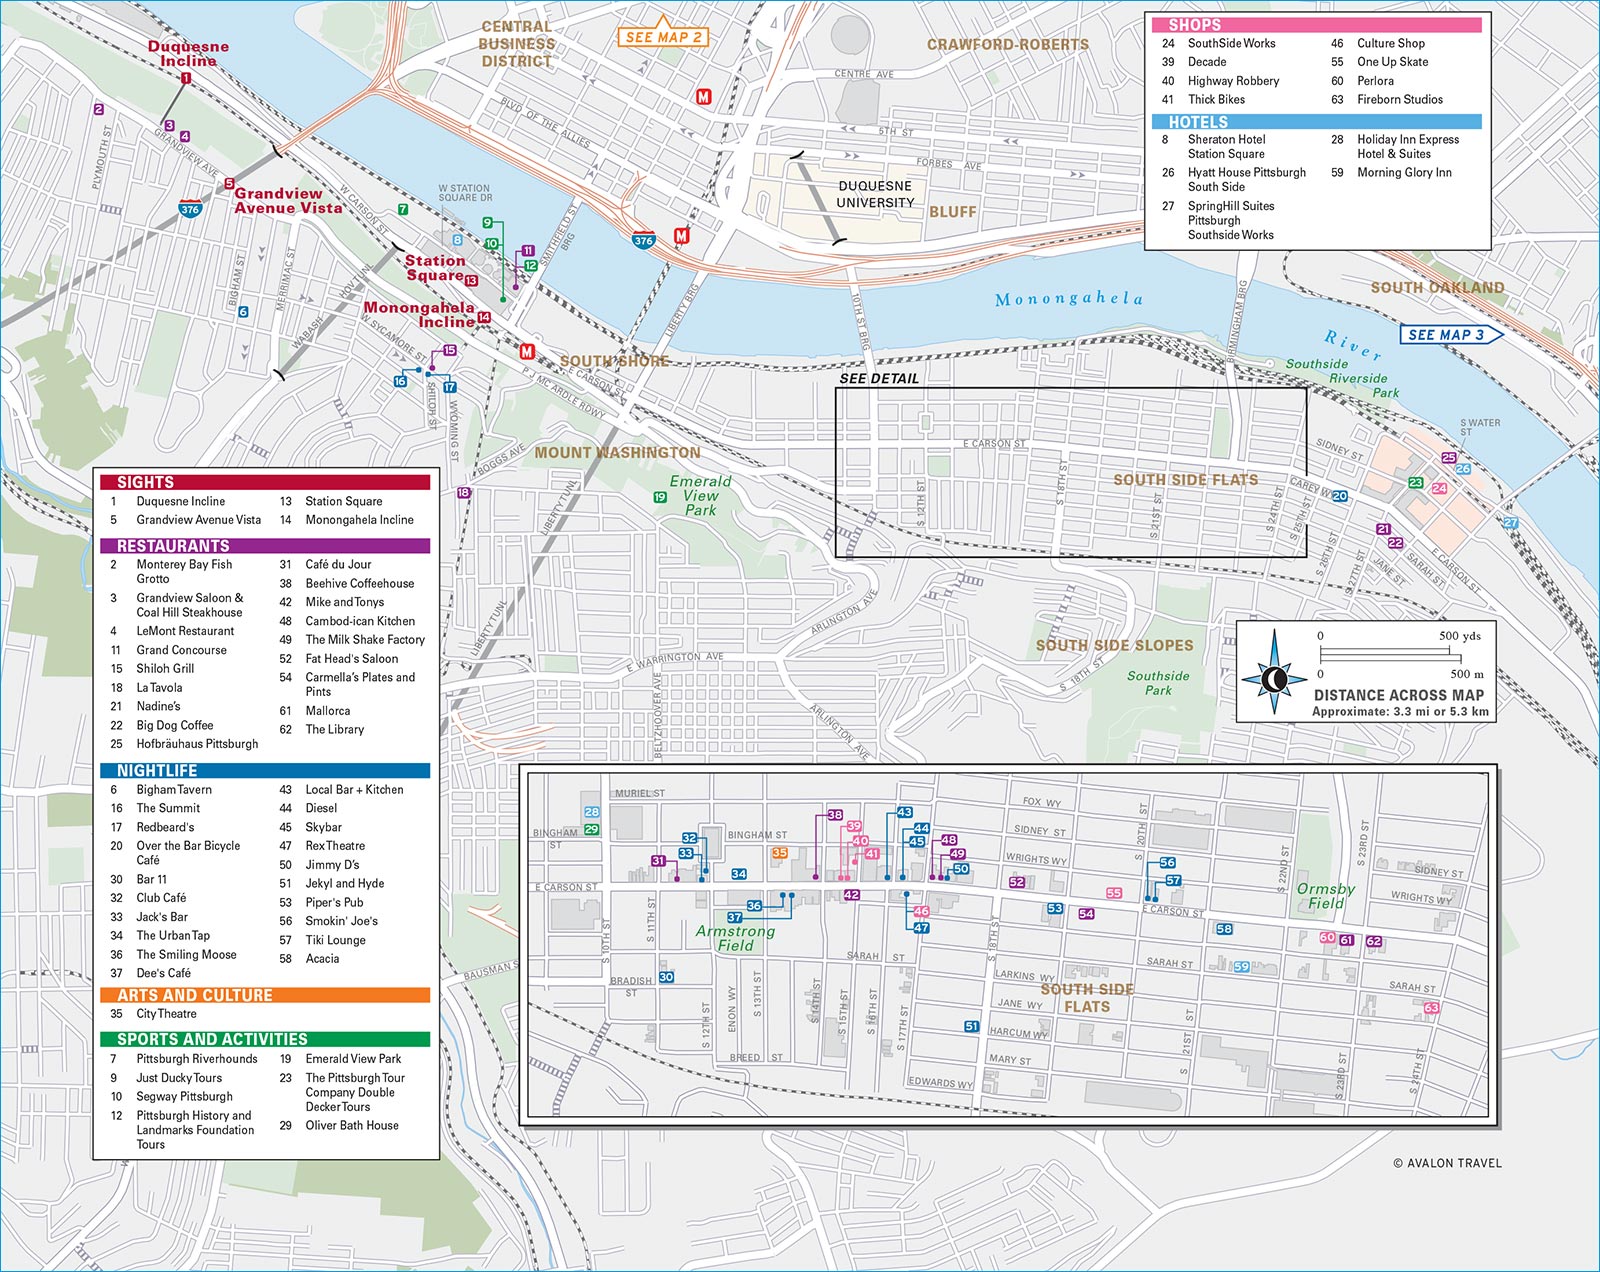The image size is (1600, 1272).
Task: Click the Southside Riverside Park label
Action: click(x=1342, y=378)
